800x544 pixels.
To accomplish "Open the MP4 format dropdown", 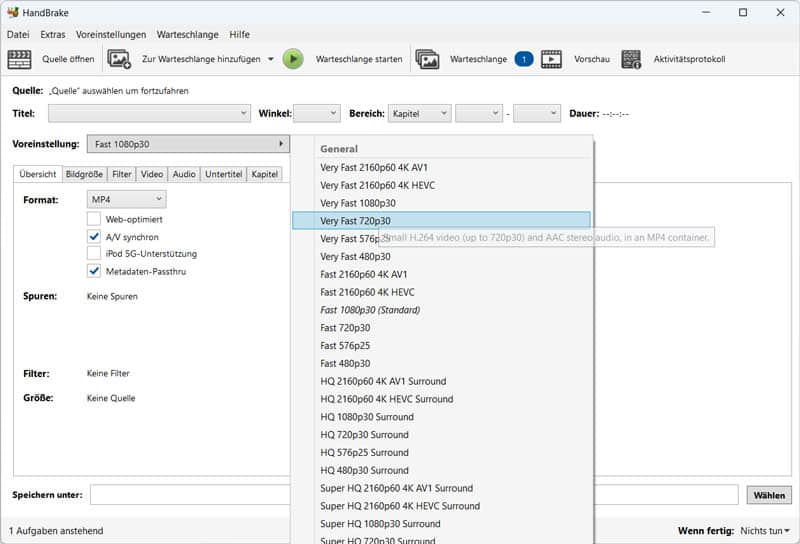I will pyautogui.click(x=126, y=200).
